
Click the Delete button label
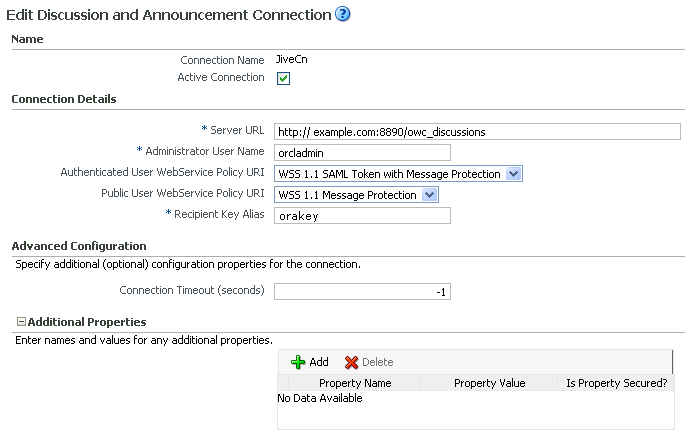[x=377, y=362]
